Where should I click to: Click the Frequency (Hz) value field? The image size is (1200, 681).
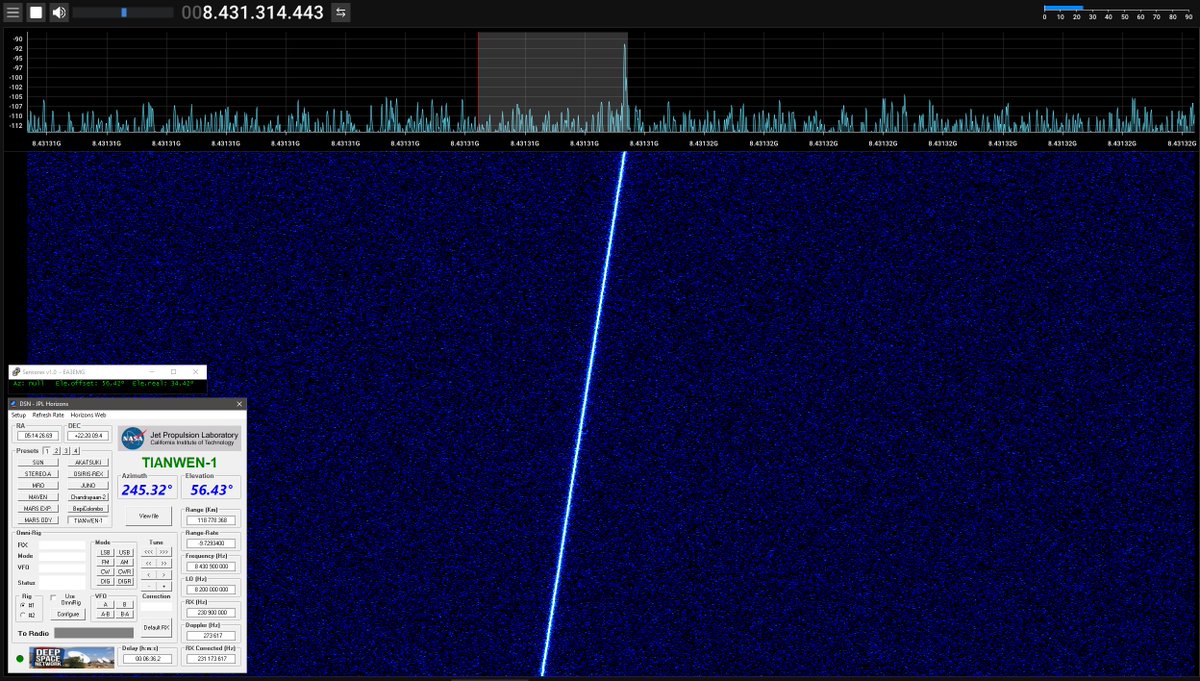pyautogui.click(x=211, y=567)
